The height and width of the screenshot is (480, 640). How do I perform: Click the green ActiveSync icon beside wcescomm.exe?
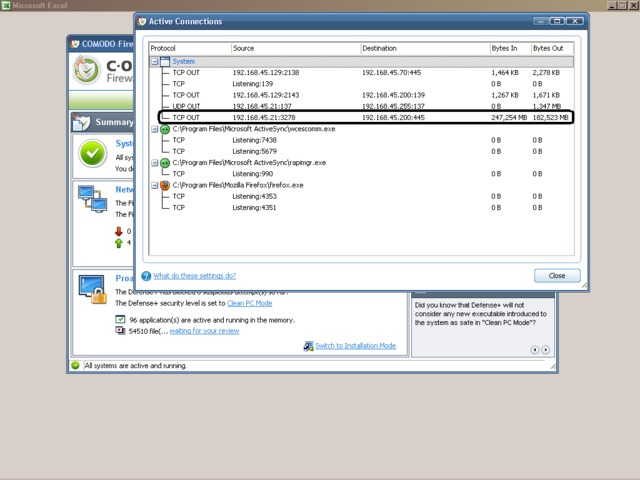(x=165, y=129)
